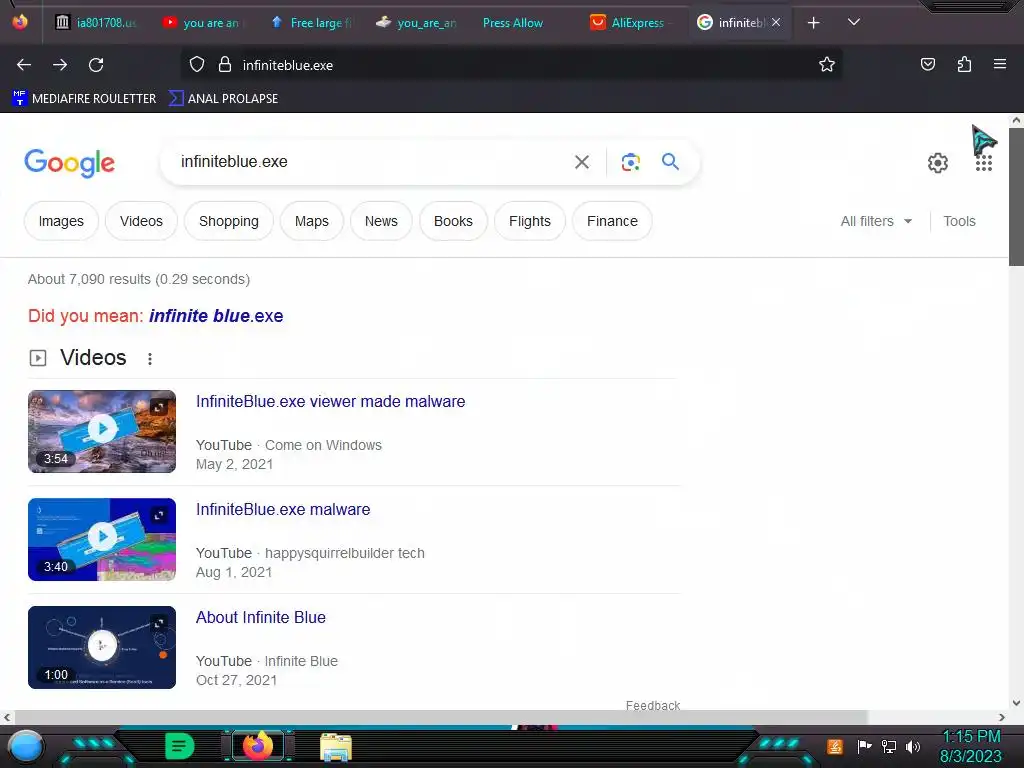Filter results by News
1024x768 pixels.
pos(381,221)
